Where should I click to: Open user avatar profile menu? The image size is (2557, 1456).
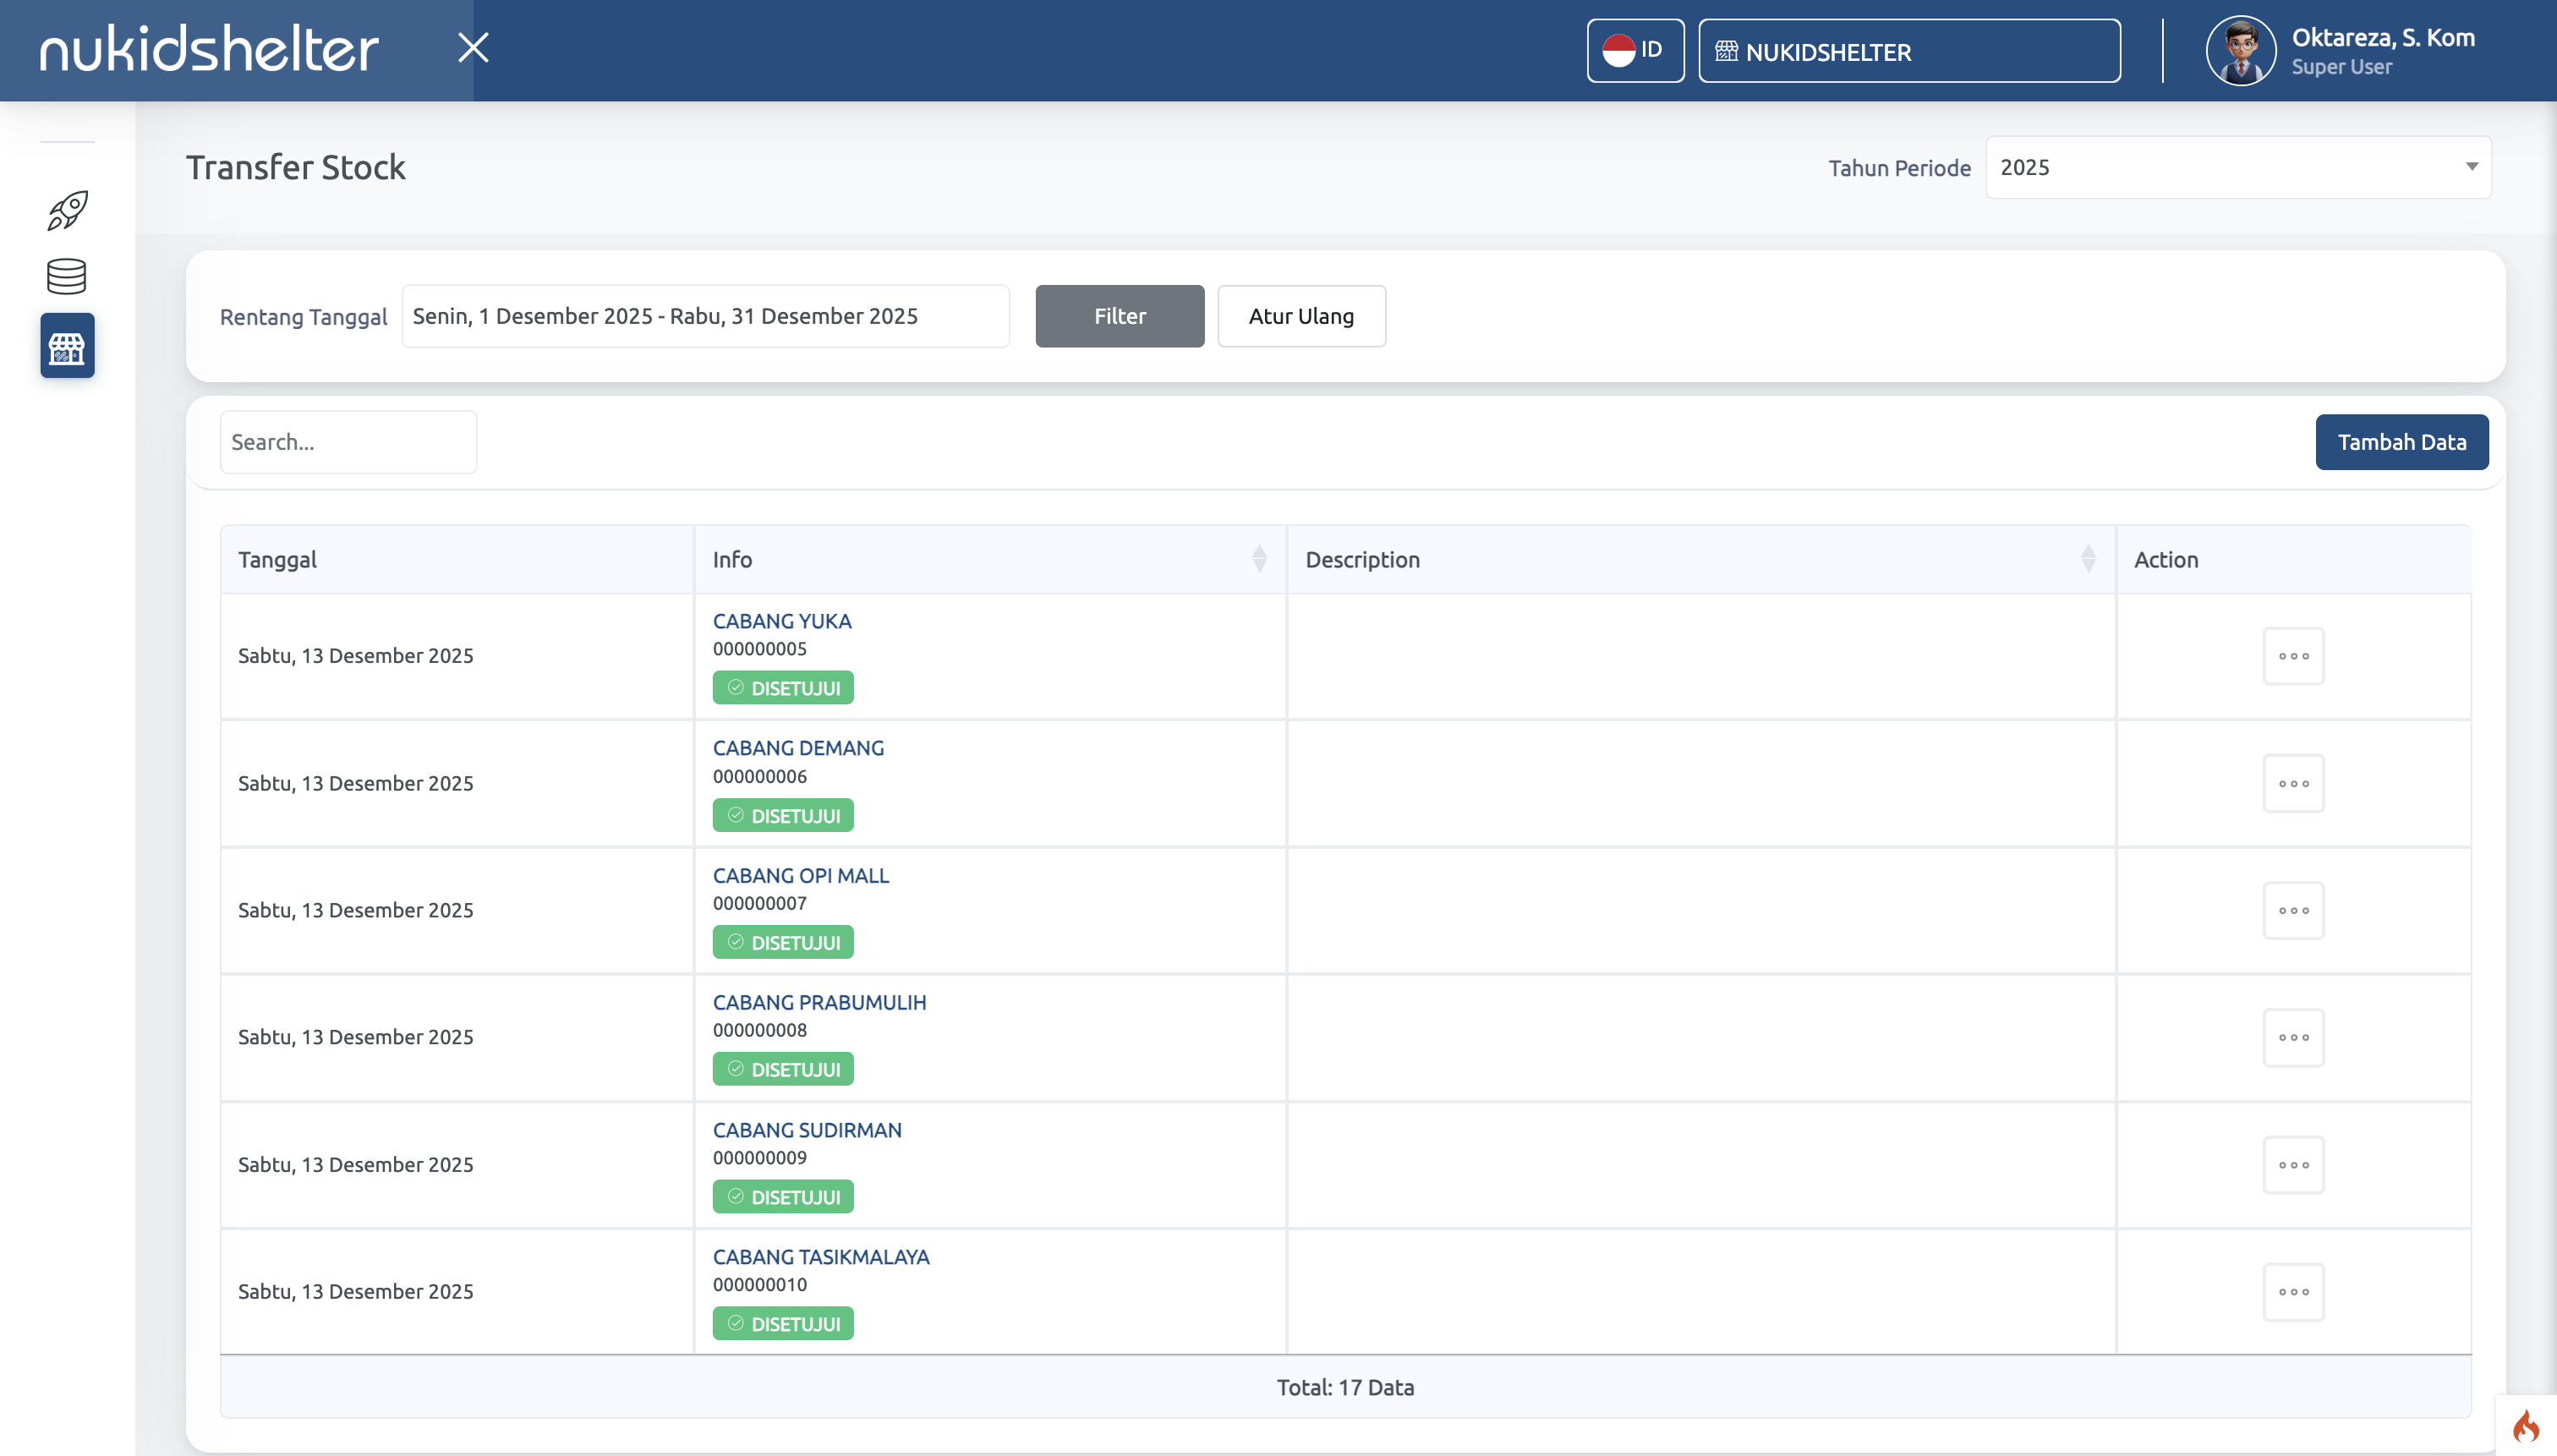click(2240, 51)
